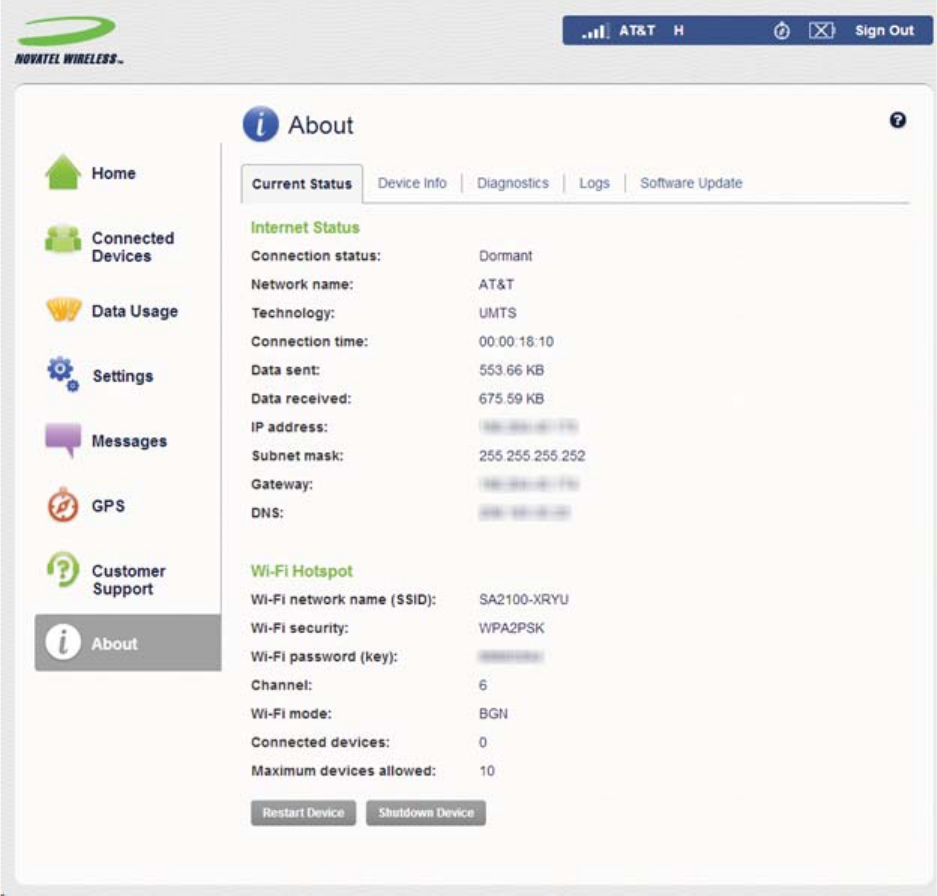
Task: Click the blue Settings gears icon
Action: click(63, 374)
